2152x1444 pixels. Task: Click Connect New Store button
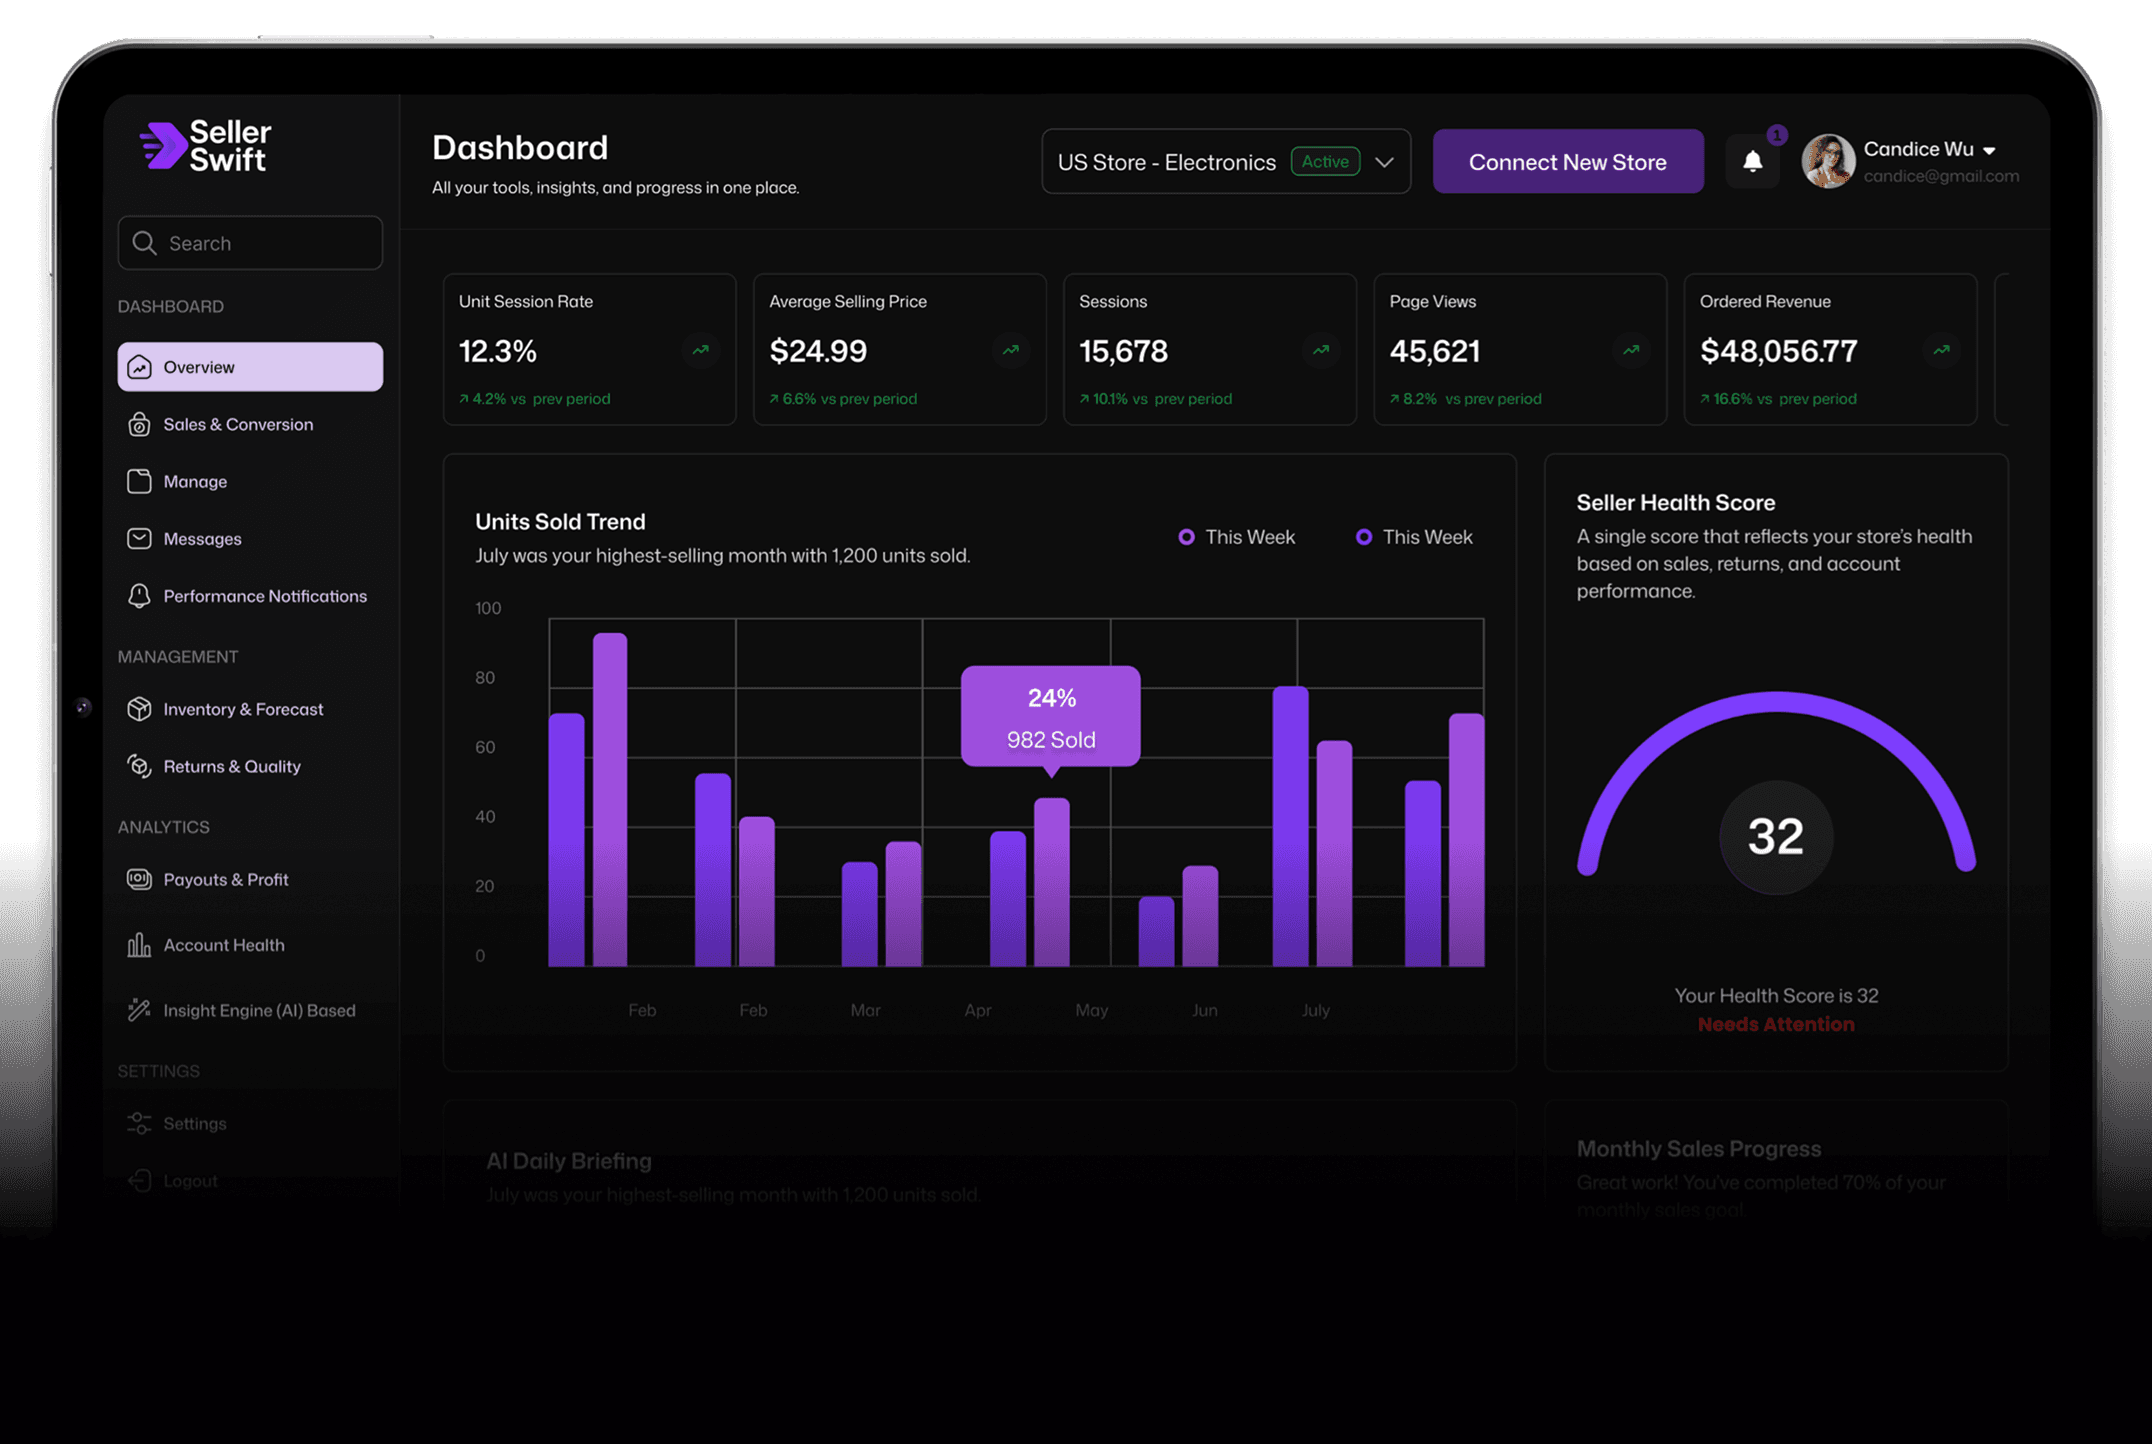pyautogui.click(x=1567, y=162)
